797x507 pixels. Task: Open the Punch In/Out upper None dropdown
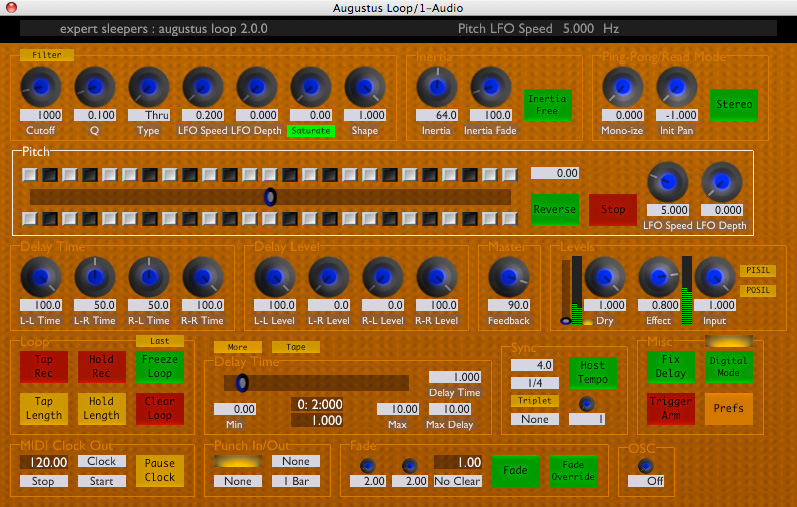pyautogui.click(x=296, y=461)
